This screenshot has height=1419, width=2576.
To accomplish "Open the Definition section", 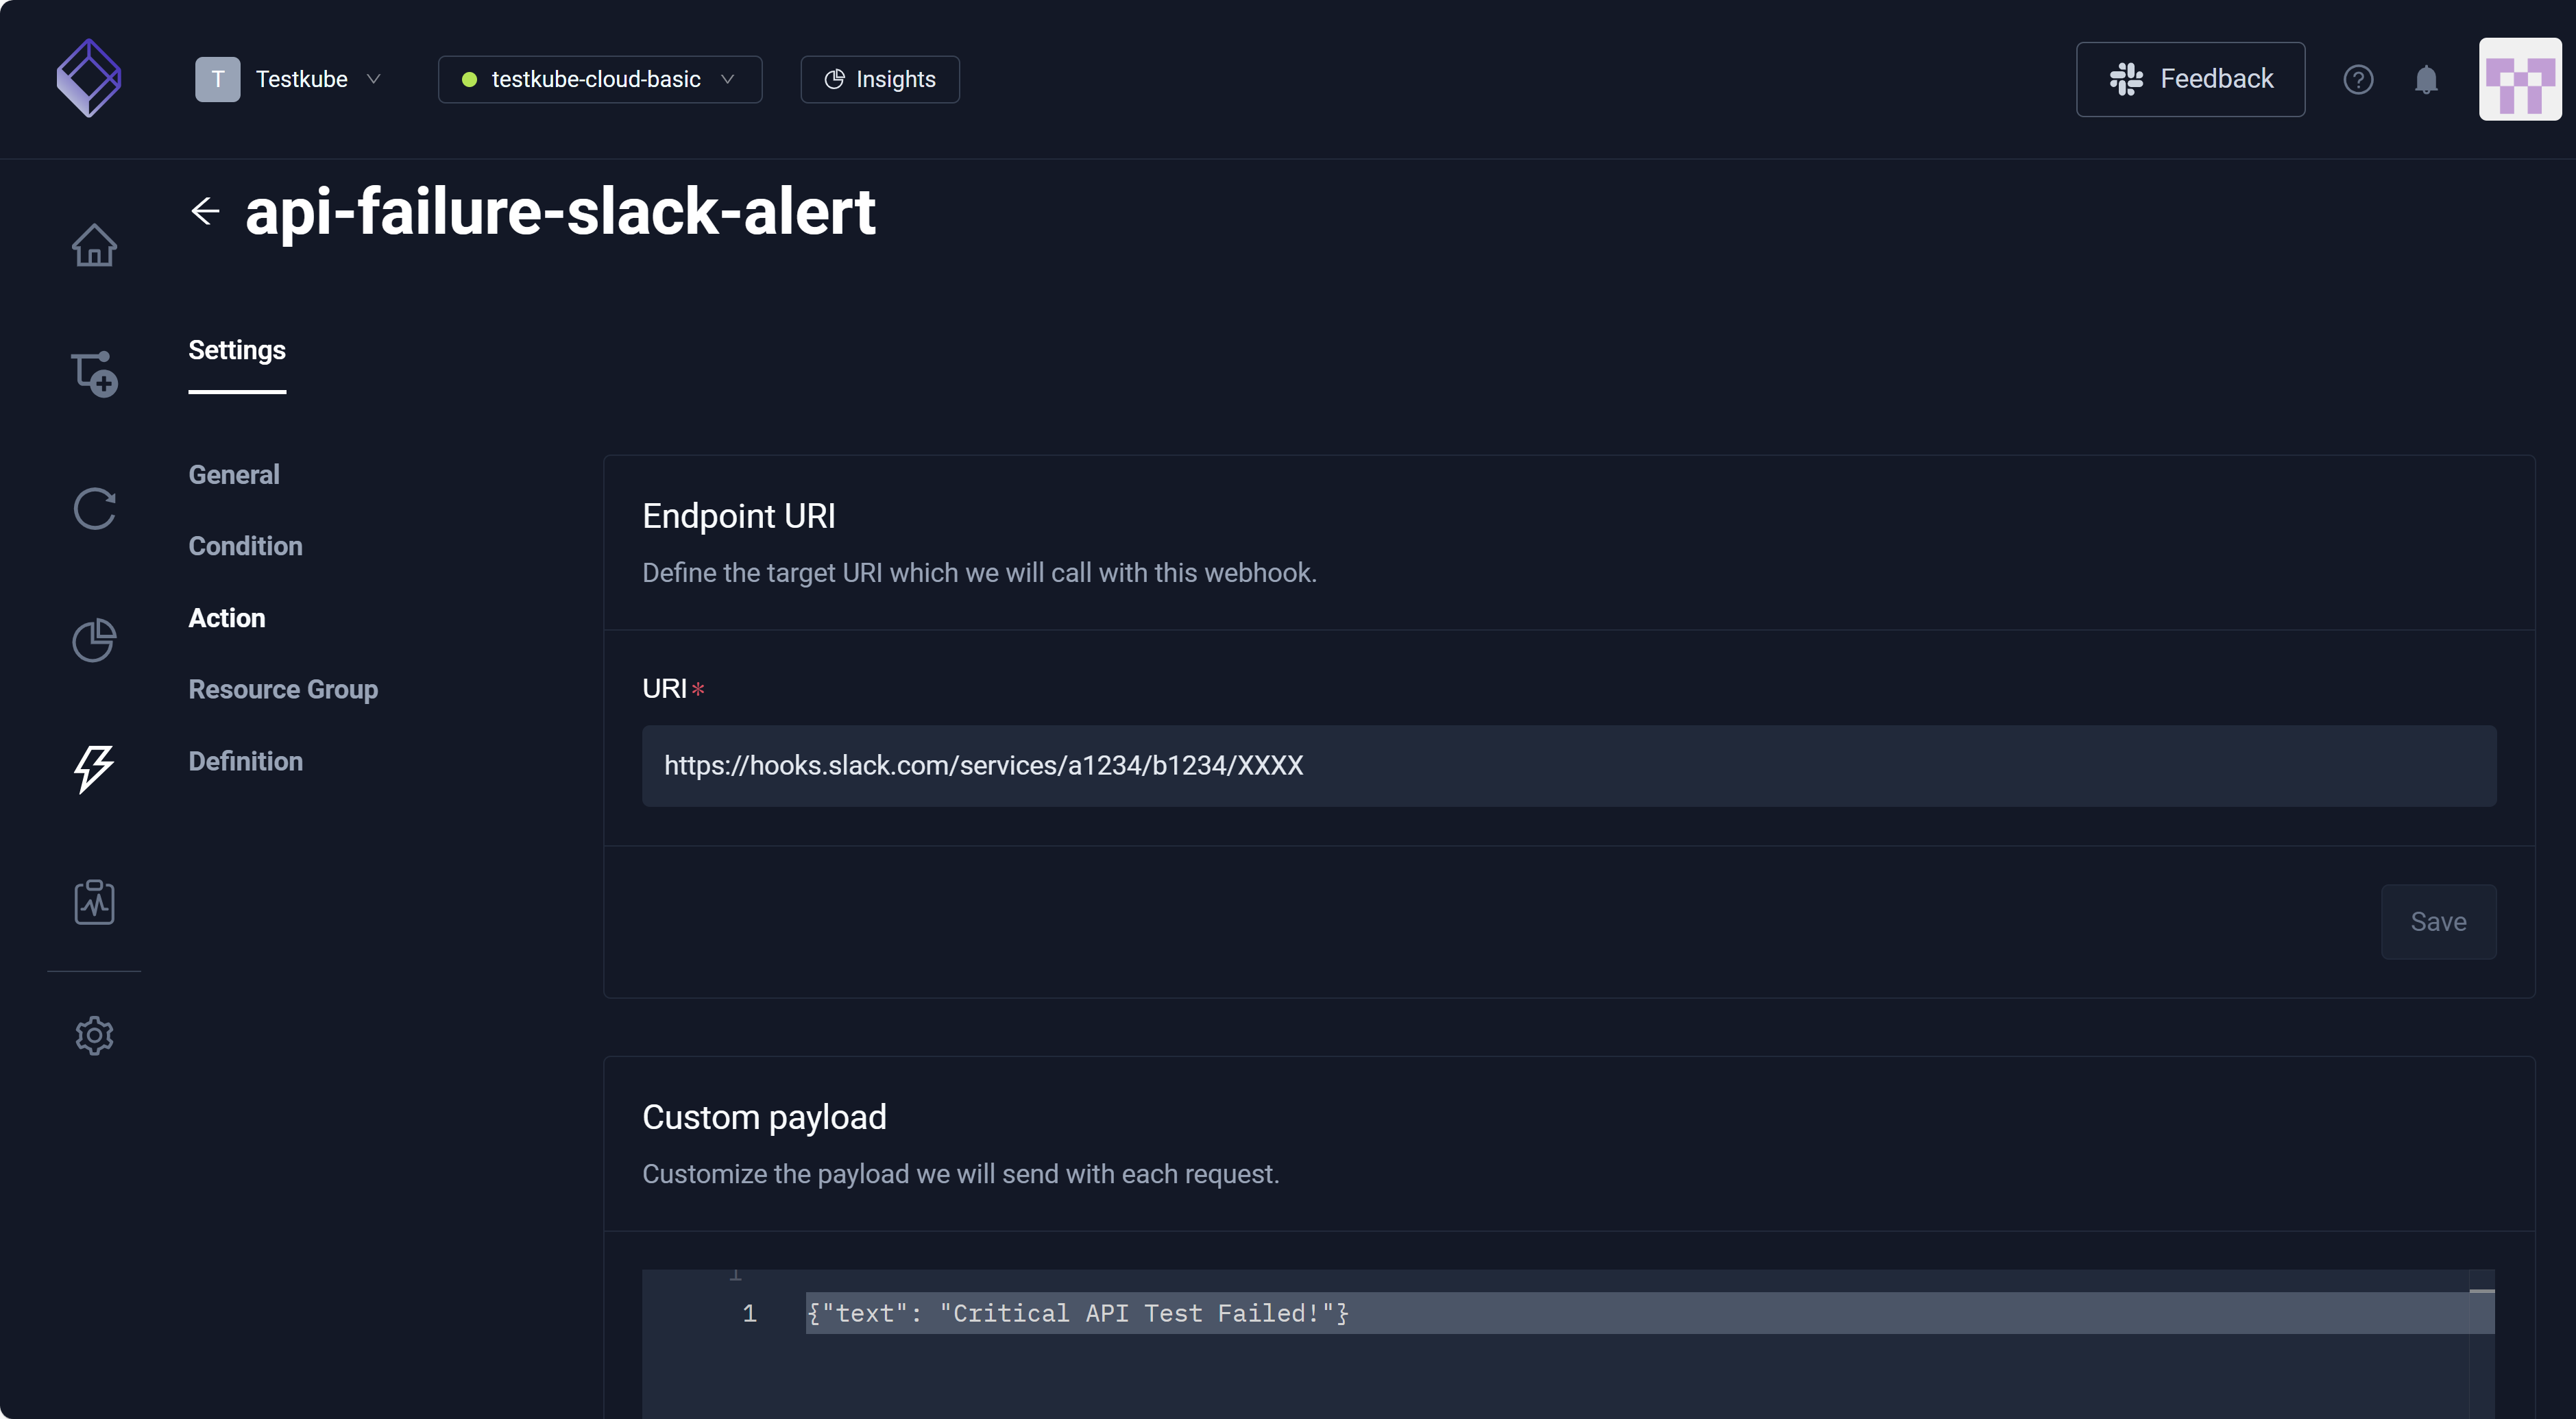I will [245, 761].
